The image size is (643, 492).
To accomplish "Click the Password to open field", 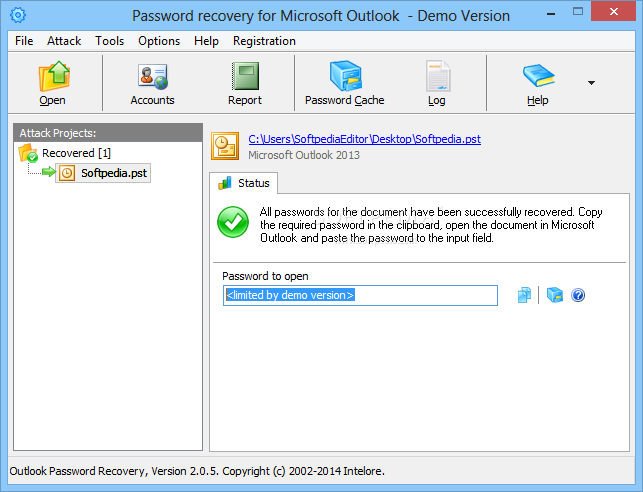I will coord(360,296).
